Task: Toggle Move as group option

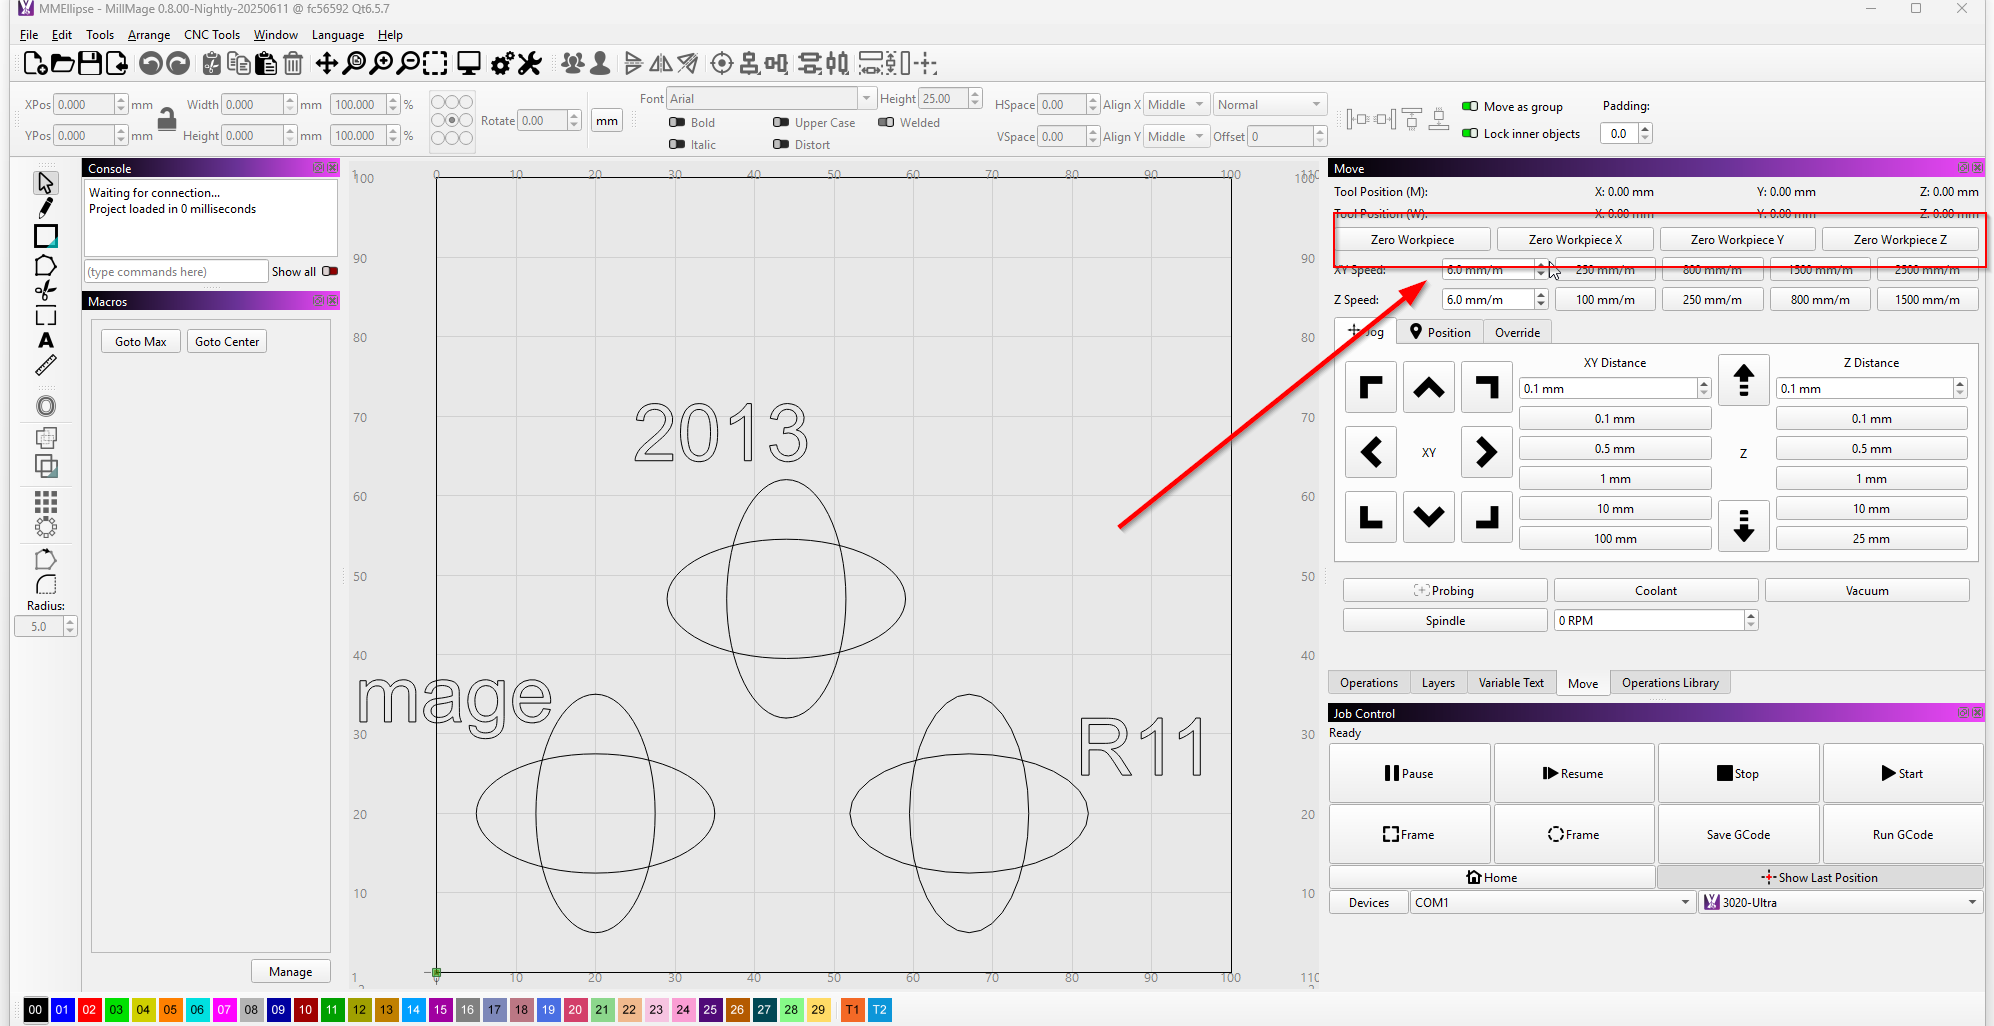Action: [1470, 106]
